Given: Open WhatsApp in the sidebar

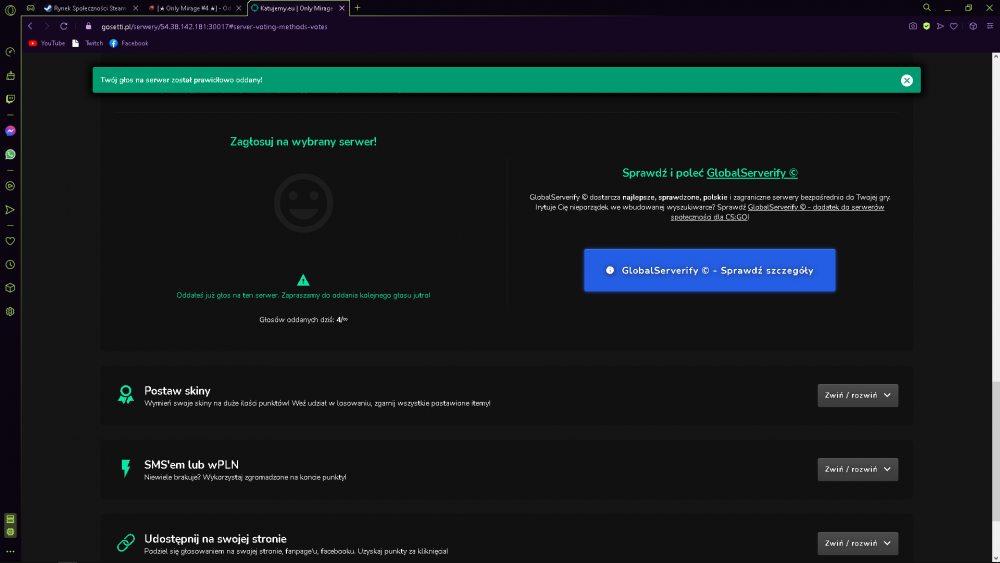Looking at the screenshot, I should click(10, 154).
